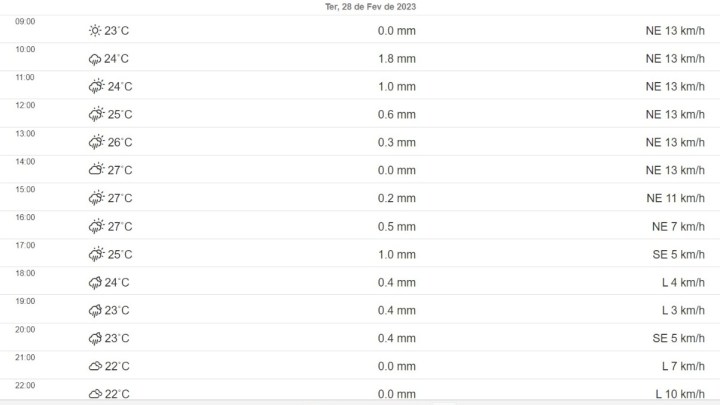720x405 pixels.
Task: Click the SE 5 km/h wind at 17:00
Action: pyautogui.click(x=678, y=254)
